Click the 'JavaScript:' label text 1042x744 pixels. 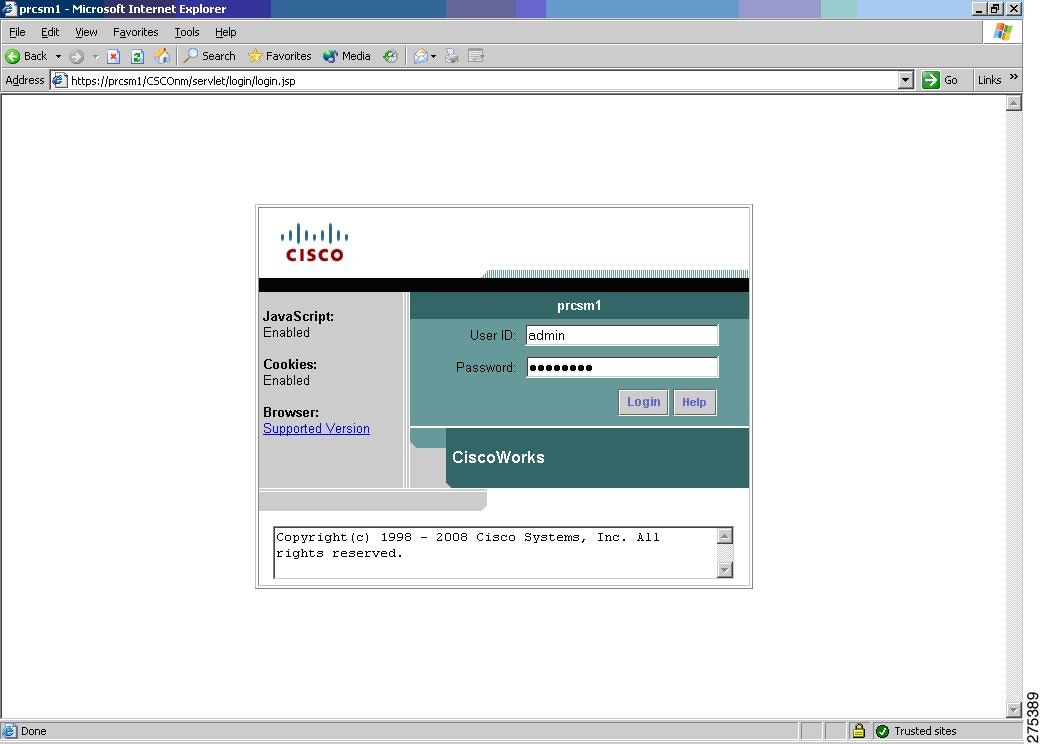(x=298, y=317)
